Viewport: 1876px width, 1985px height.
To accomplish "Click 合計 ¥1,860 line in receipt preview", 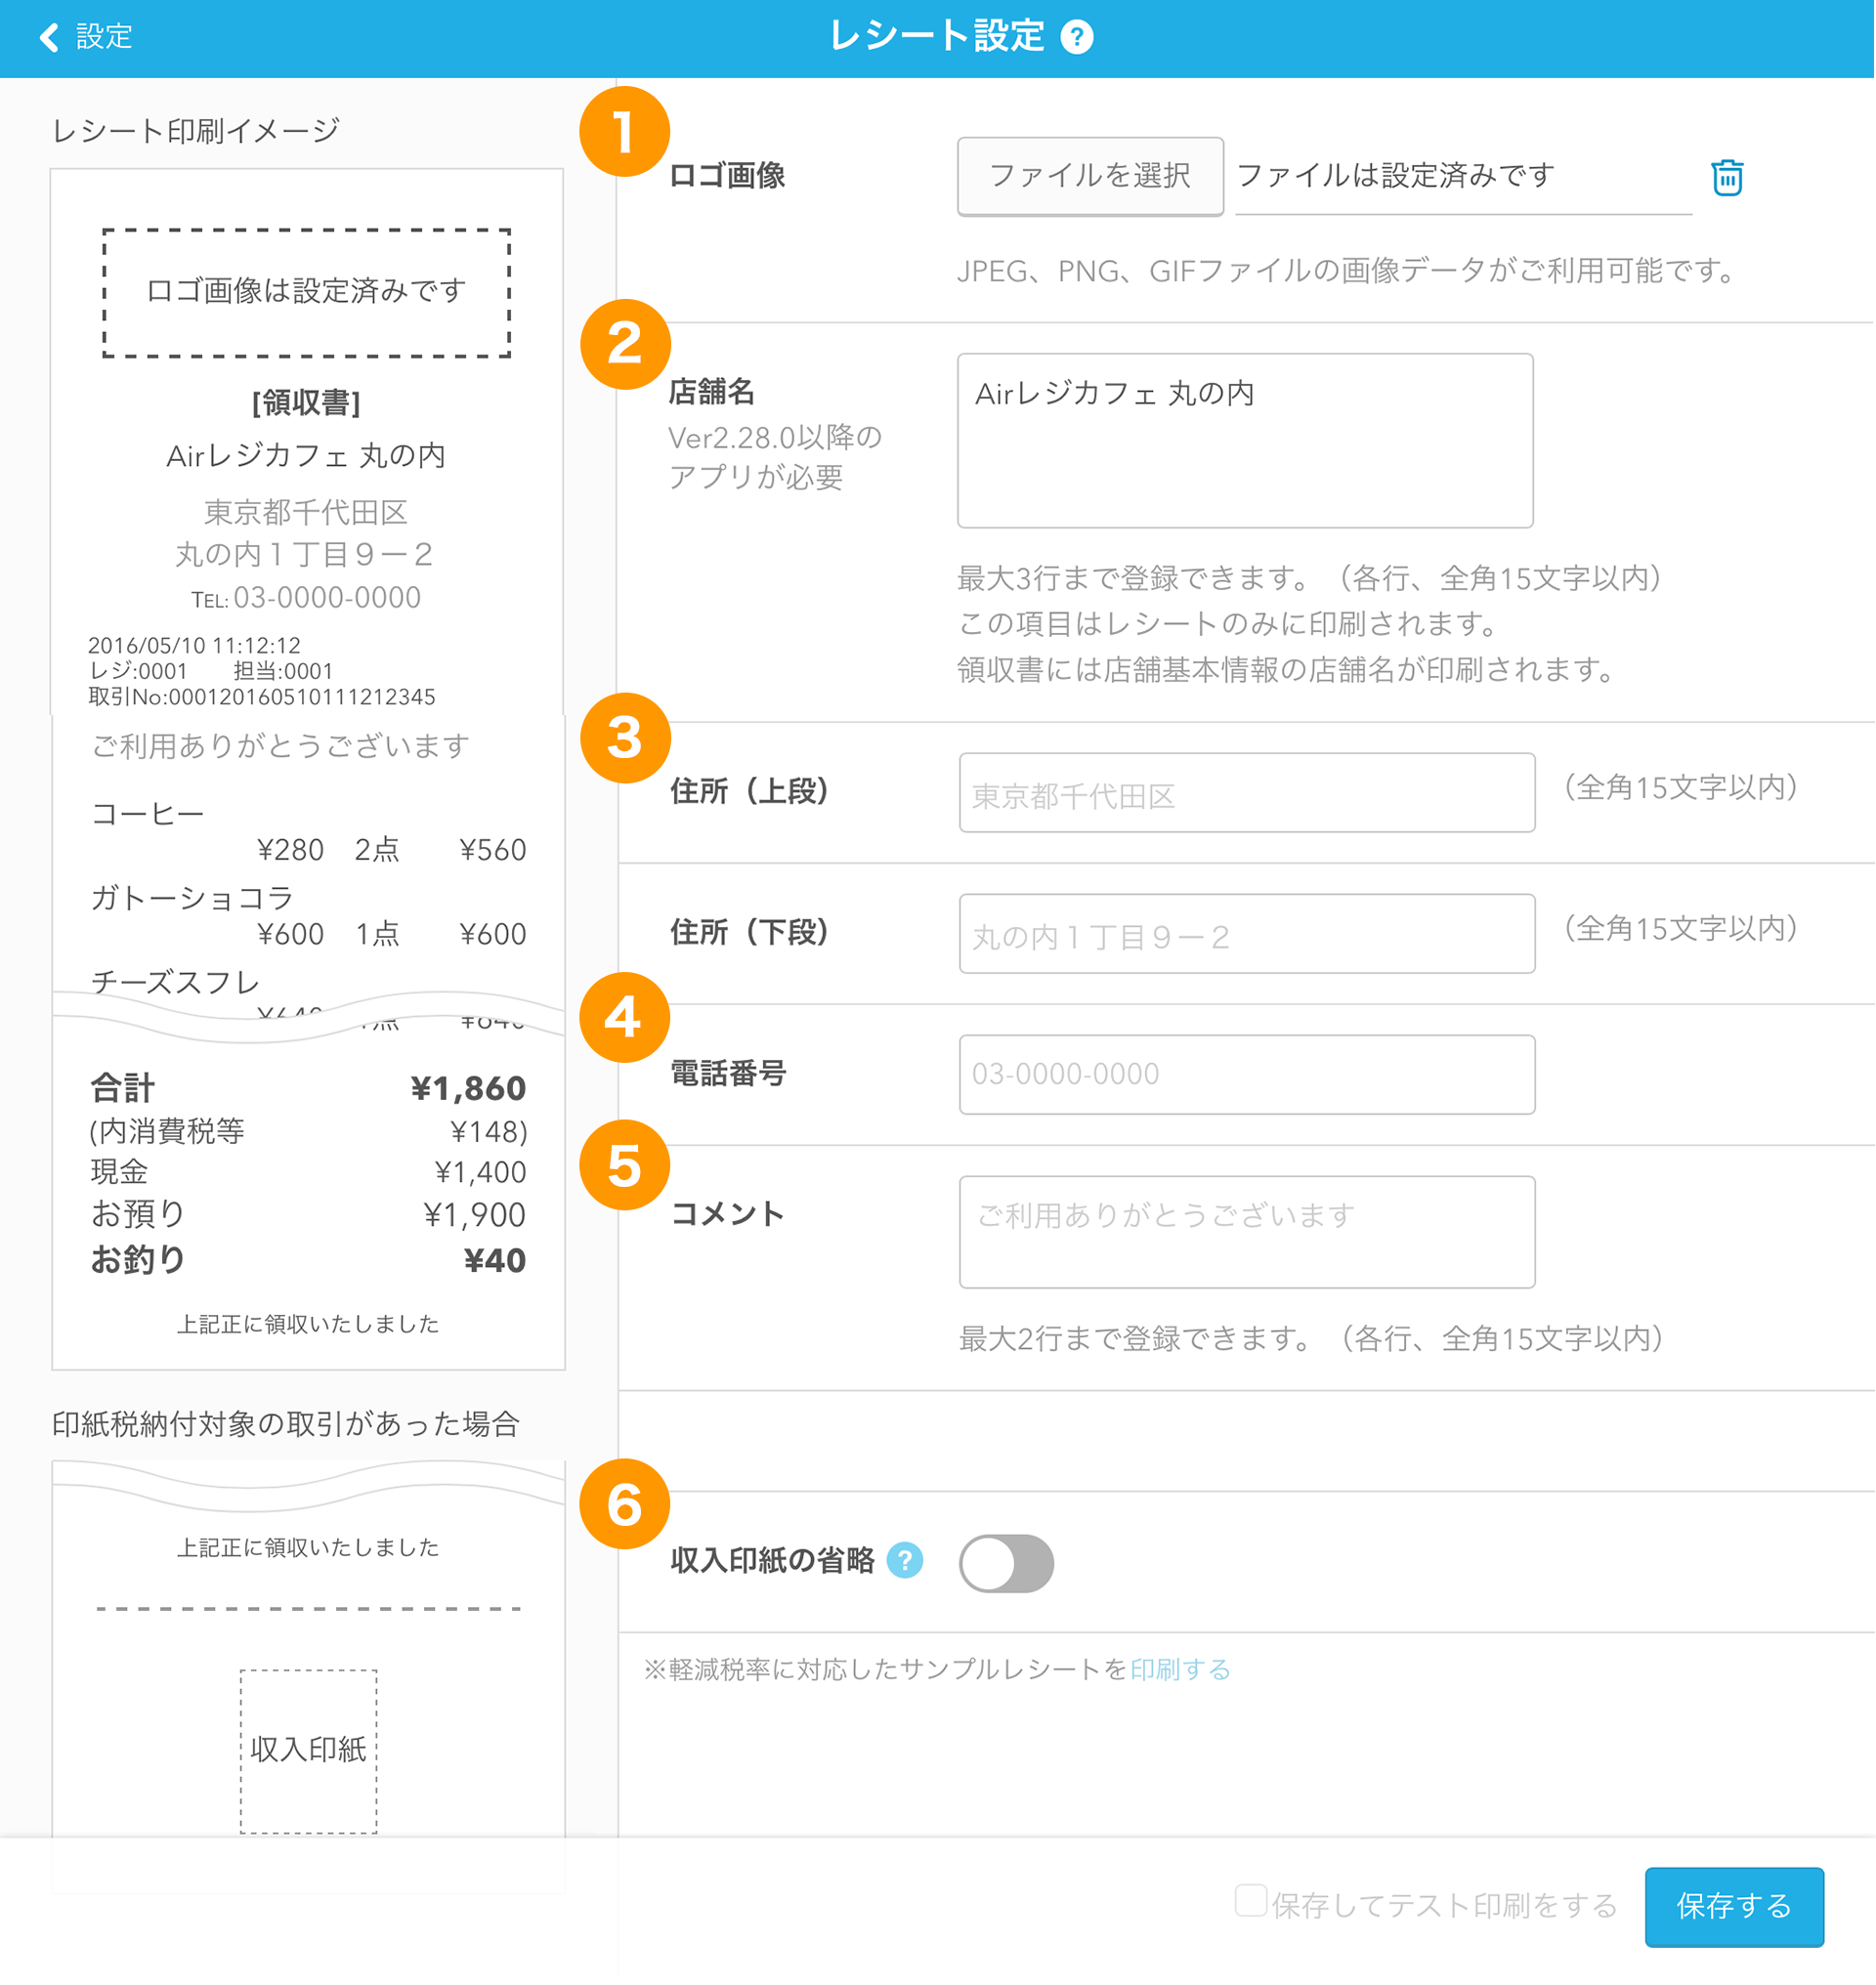I will [308, 1088].
